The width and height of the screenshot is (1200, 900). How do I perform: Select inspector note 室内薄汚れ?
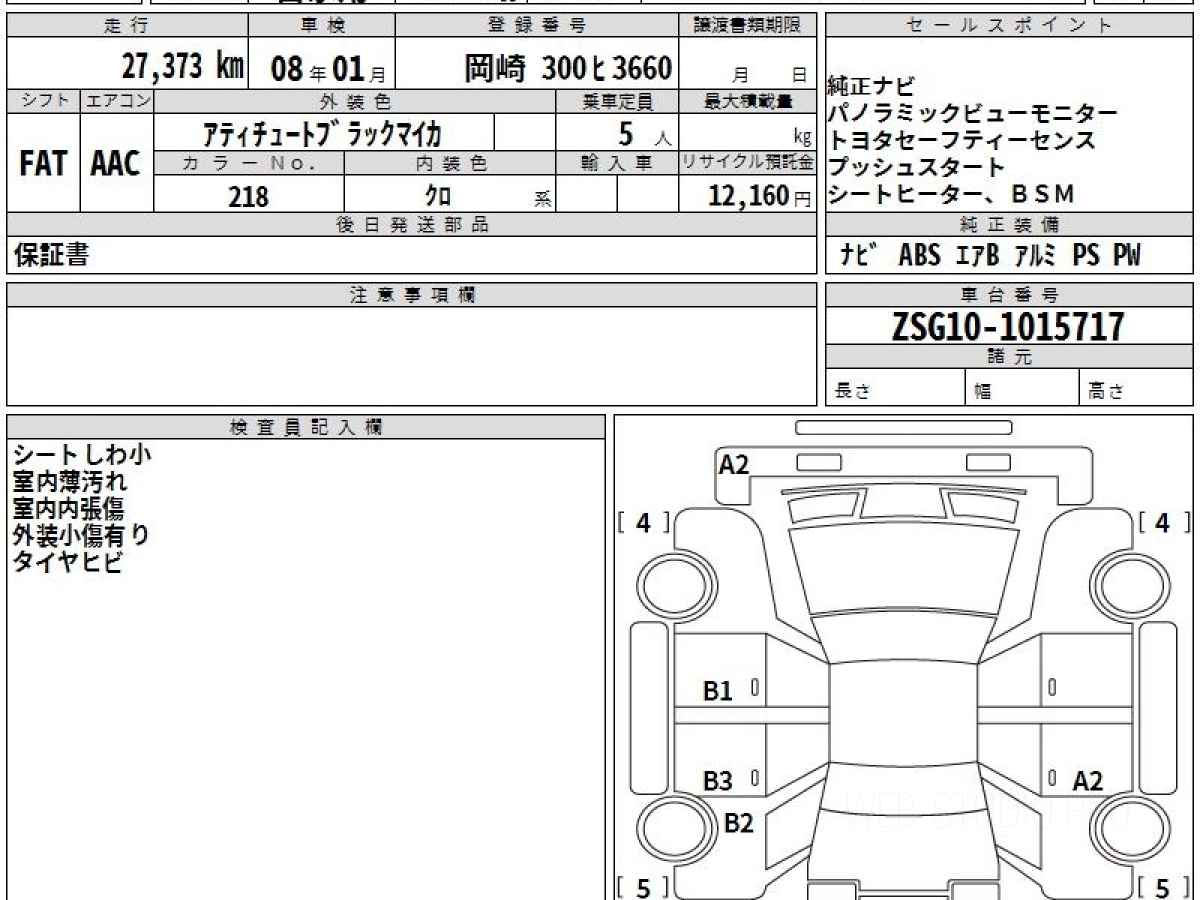70,482
